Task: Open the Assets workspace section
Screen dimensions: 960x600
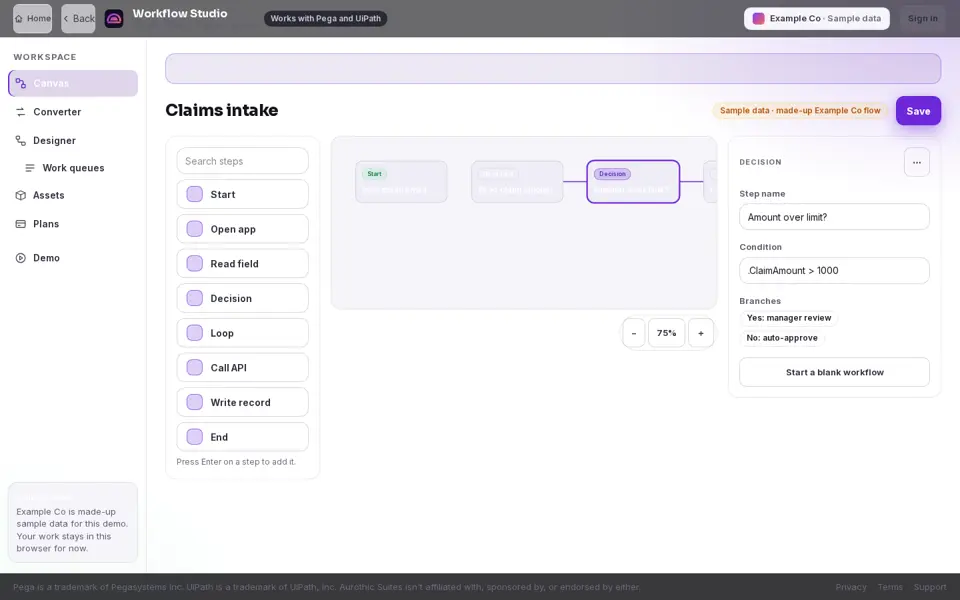Action: pyautogui.click(x=73, y=195)
